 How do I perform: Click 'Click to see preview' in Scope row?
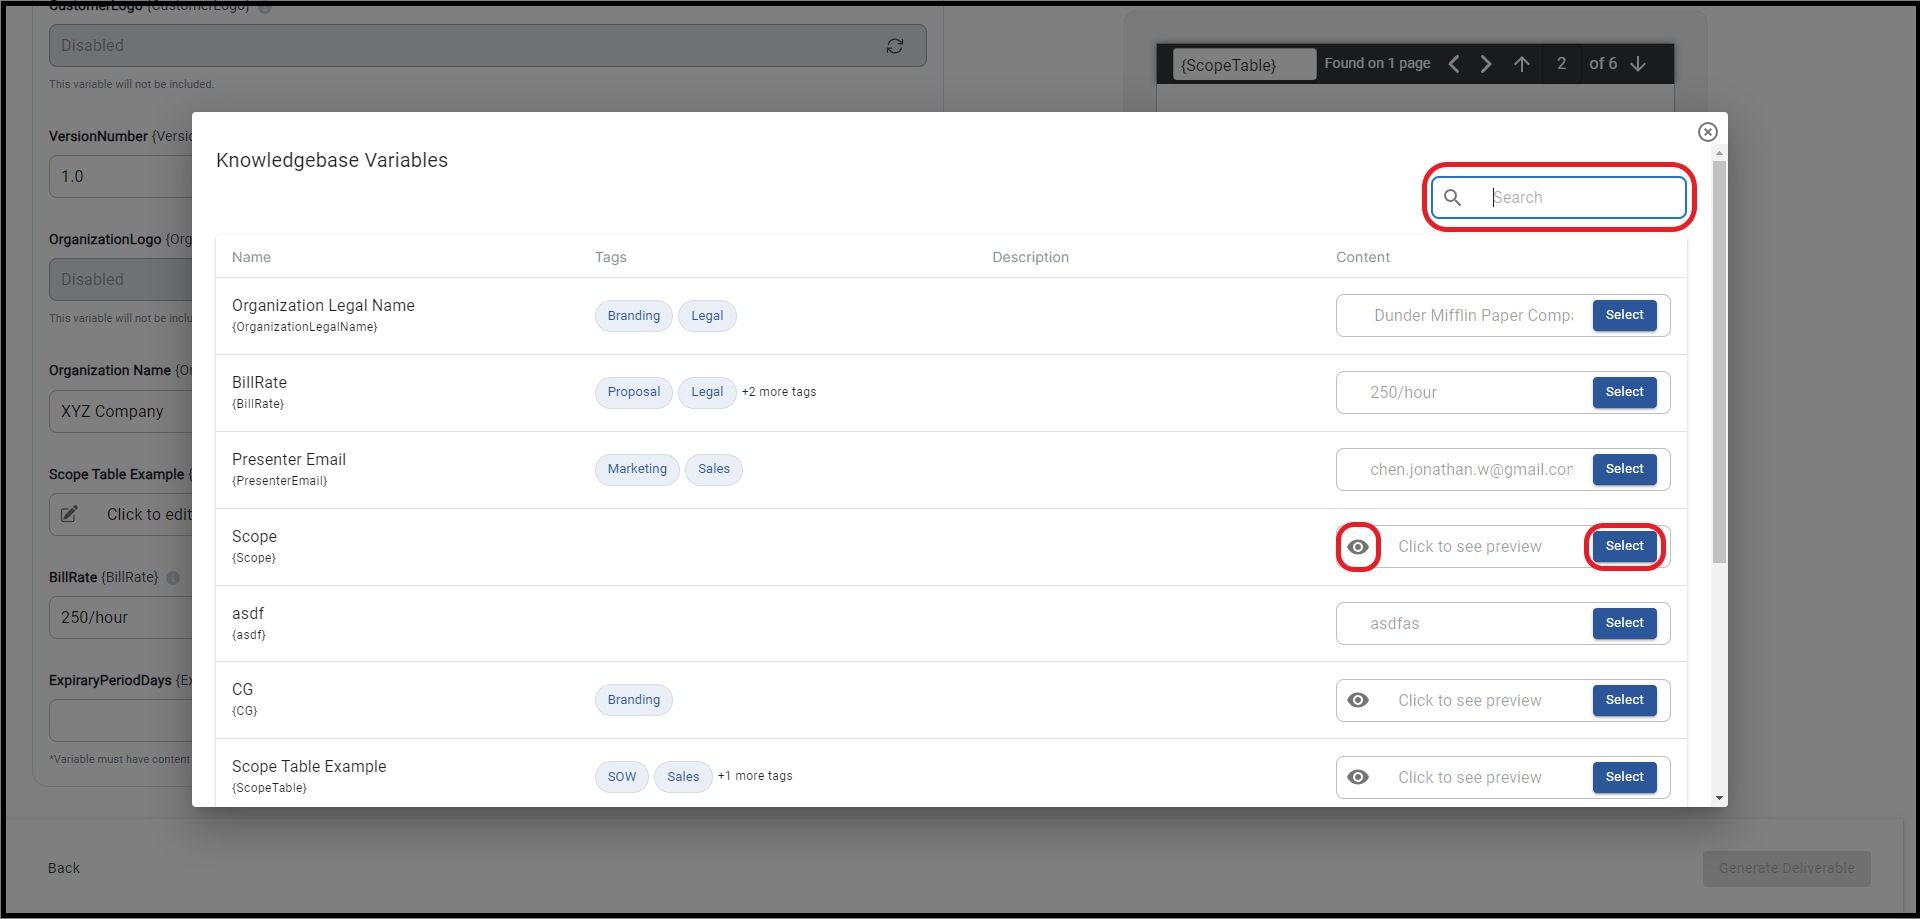click(1469, 546)
